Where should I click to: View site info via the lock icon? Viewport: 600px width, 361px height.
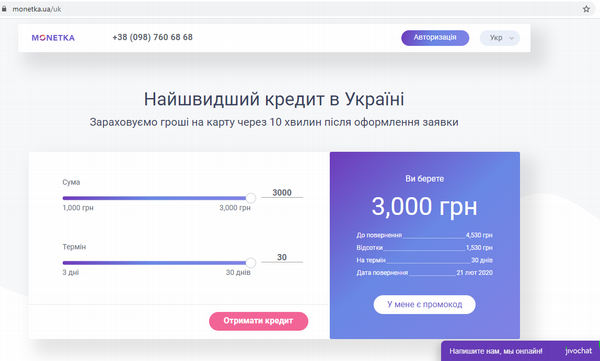tap(4, 9)
